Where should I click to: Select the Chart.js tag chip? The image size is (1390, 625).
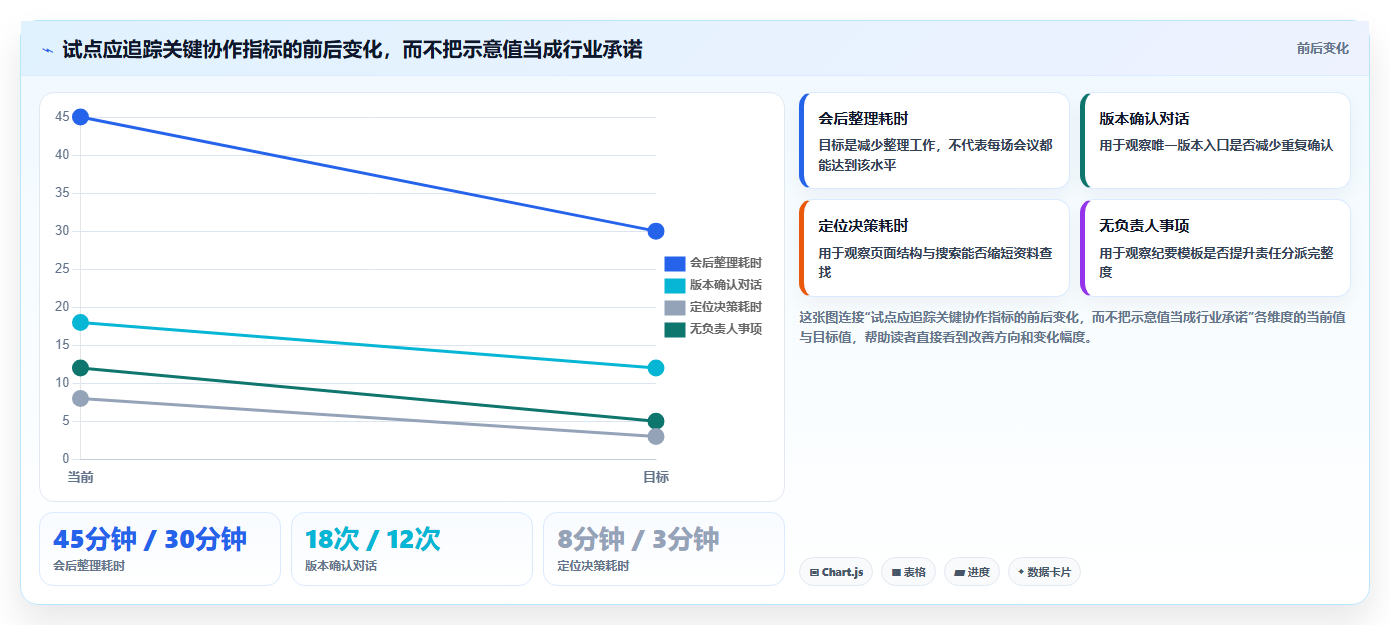click(836, 572)
